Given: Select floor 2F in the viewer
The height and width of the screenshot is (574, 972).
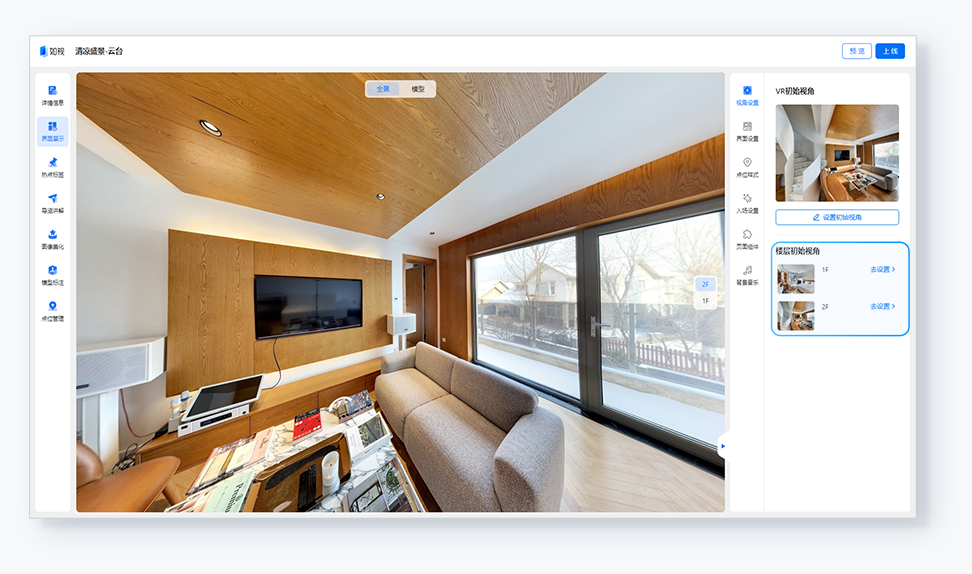Looking at the screenshot, I should pos(705,284).
